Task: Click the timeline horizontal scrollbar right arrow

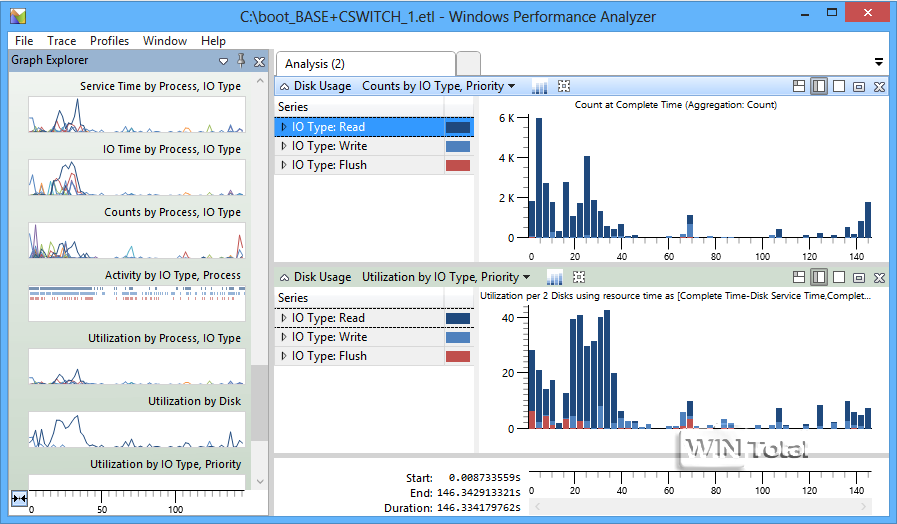Action: pyautogui.click(x=863, y=506)
